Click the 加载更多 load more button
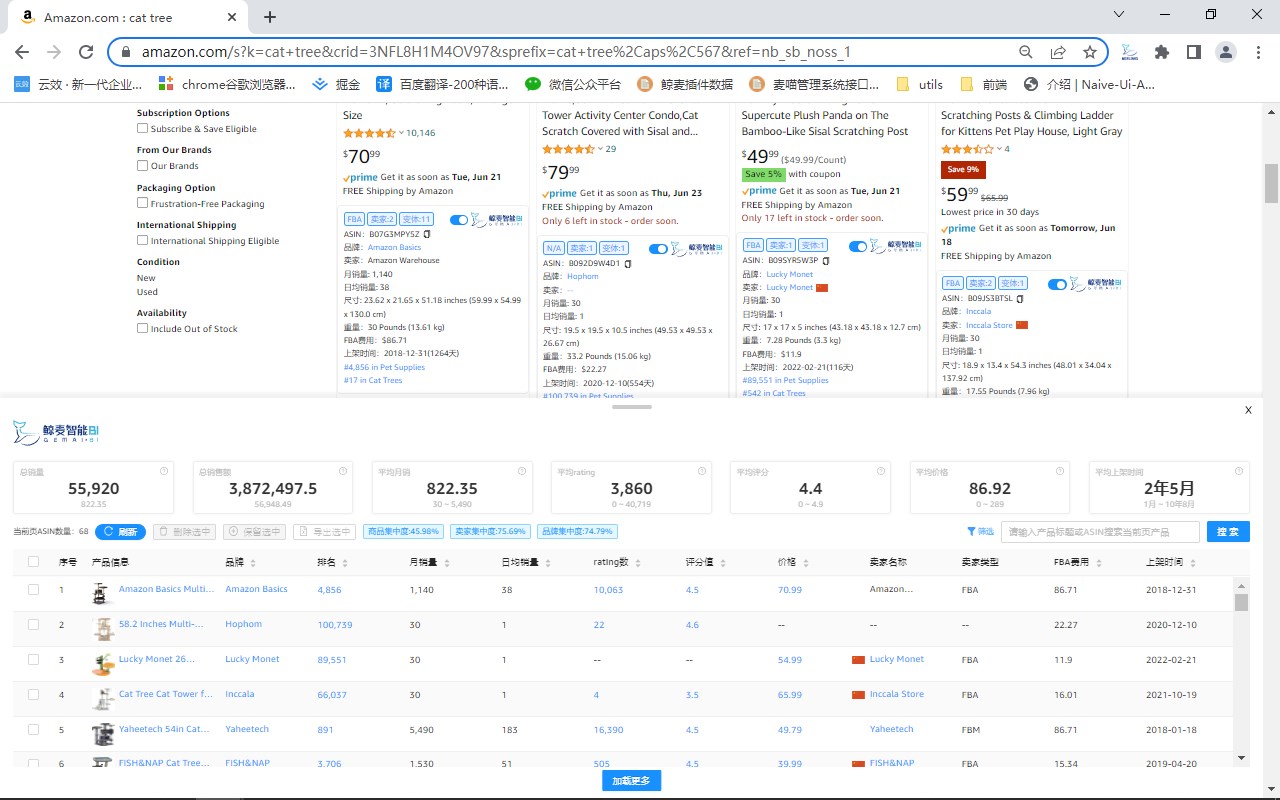The image size is (1280, 800). tap(631, 781)
